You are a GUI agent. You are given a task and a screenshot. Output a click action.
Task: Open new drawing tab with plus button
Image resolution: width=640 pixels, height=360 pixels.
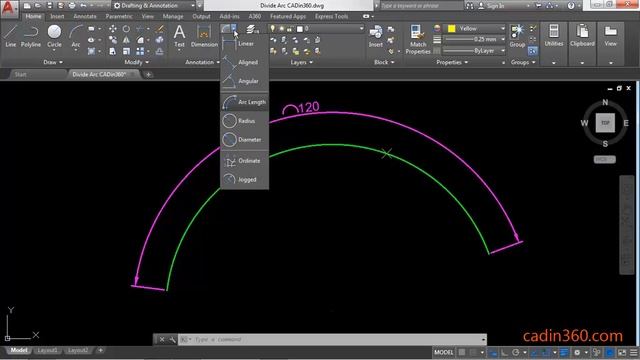[149, 74]
